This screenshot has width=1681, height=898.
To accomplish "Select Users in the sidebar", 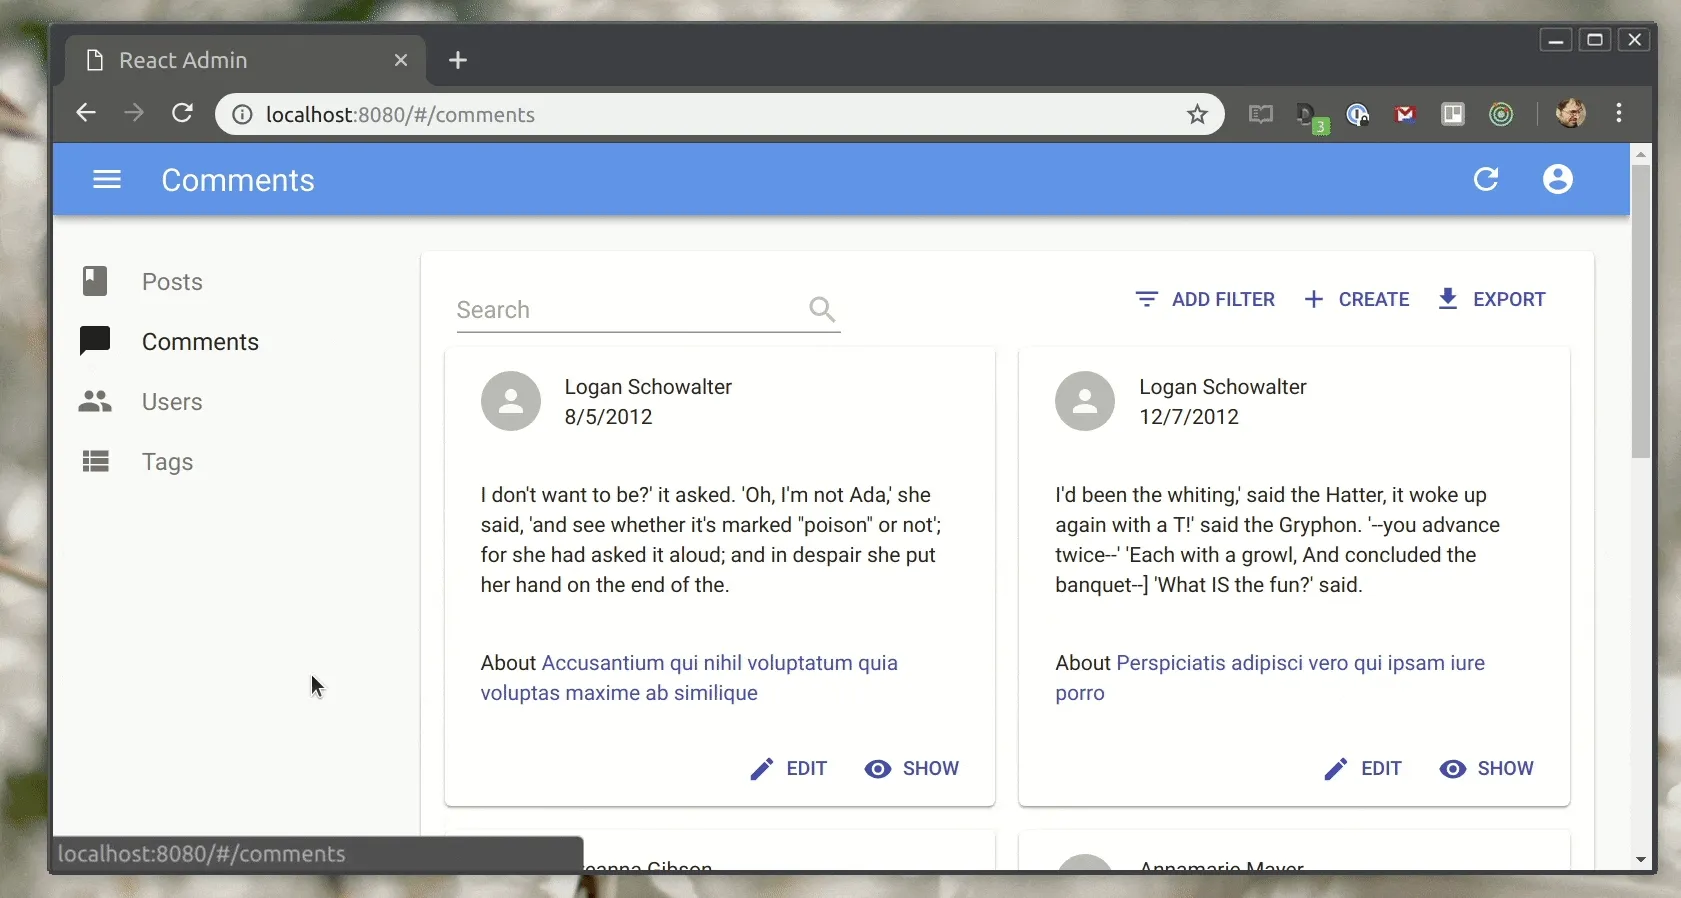I will tap(172, 402).
